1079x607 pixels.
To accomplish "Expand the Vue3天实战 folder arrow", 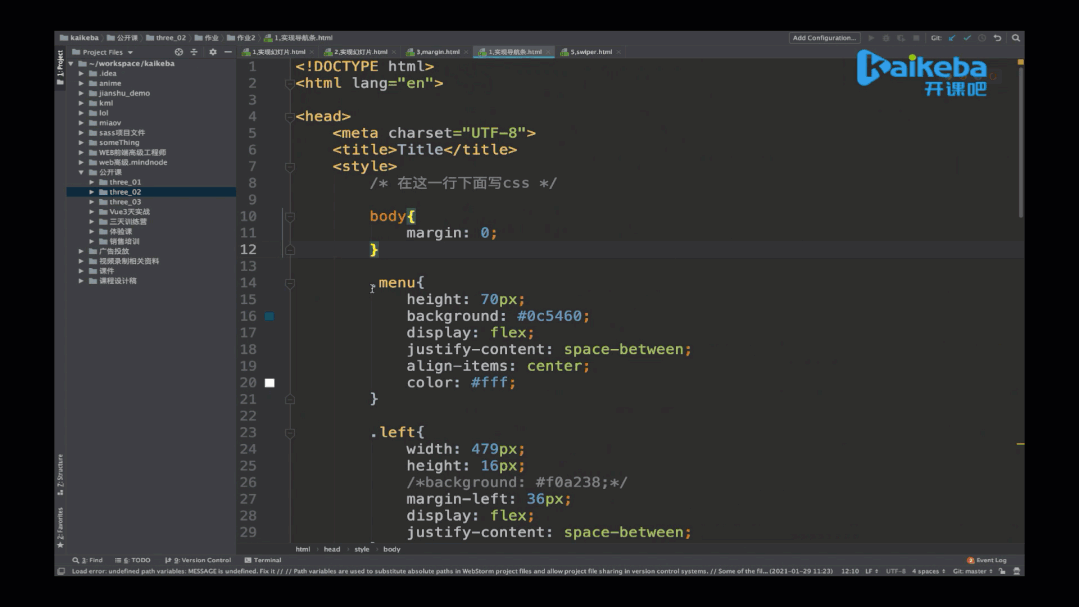I will click(x=92, y=212).
